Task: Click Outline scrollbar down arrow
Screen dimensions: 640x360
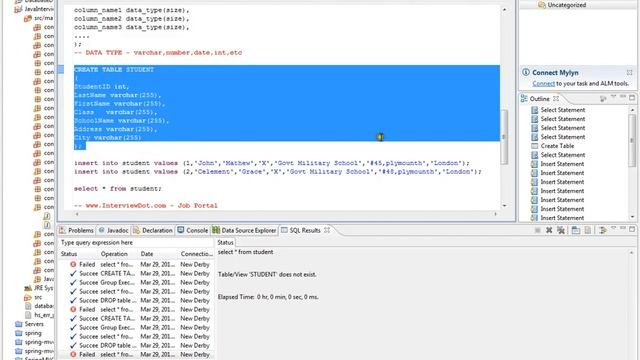Action: [x=632, y=217]
